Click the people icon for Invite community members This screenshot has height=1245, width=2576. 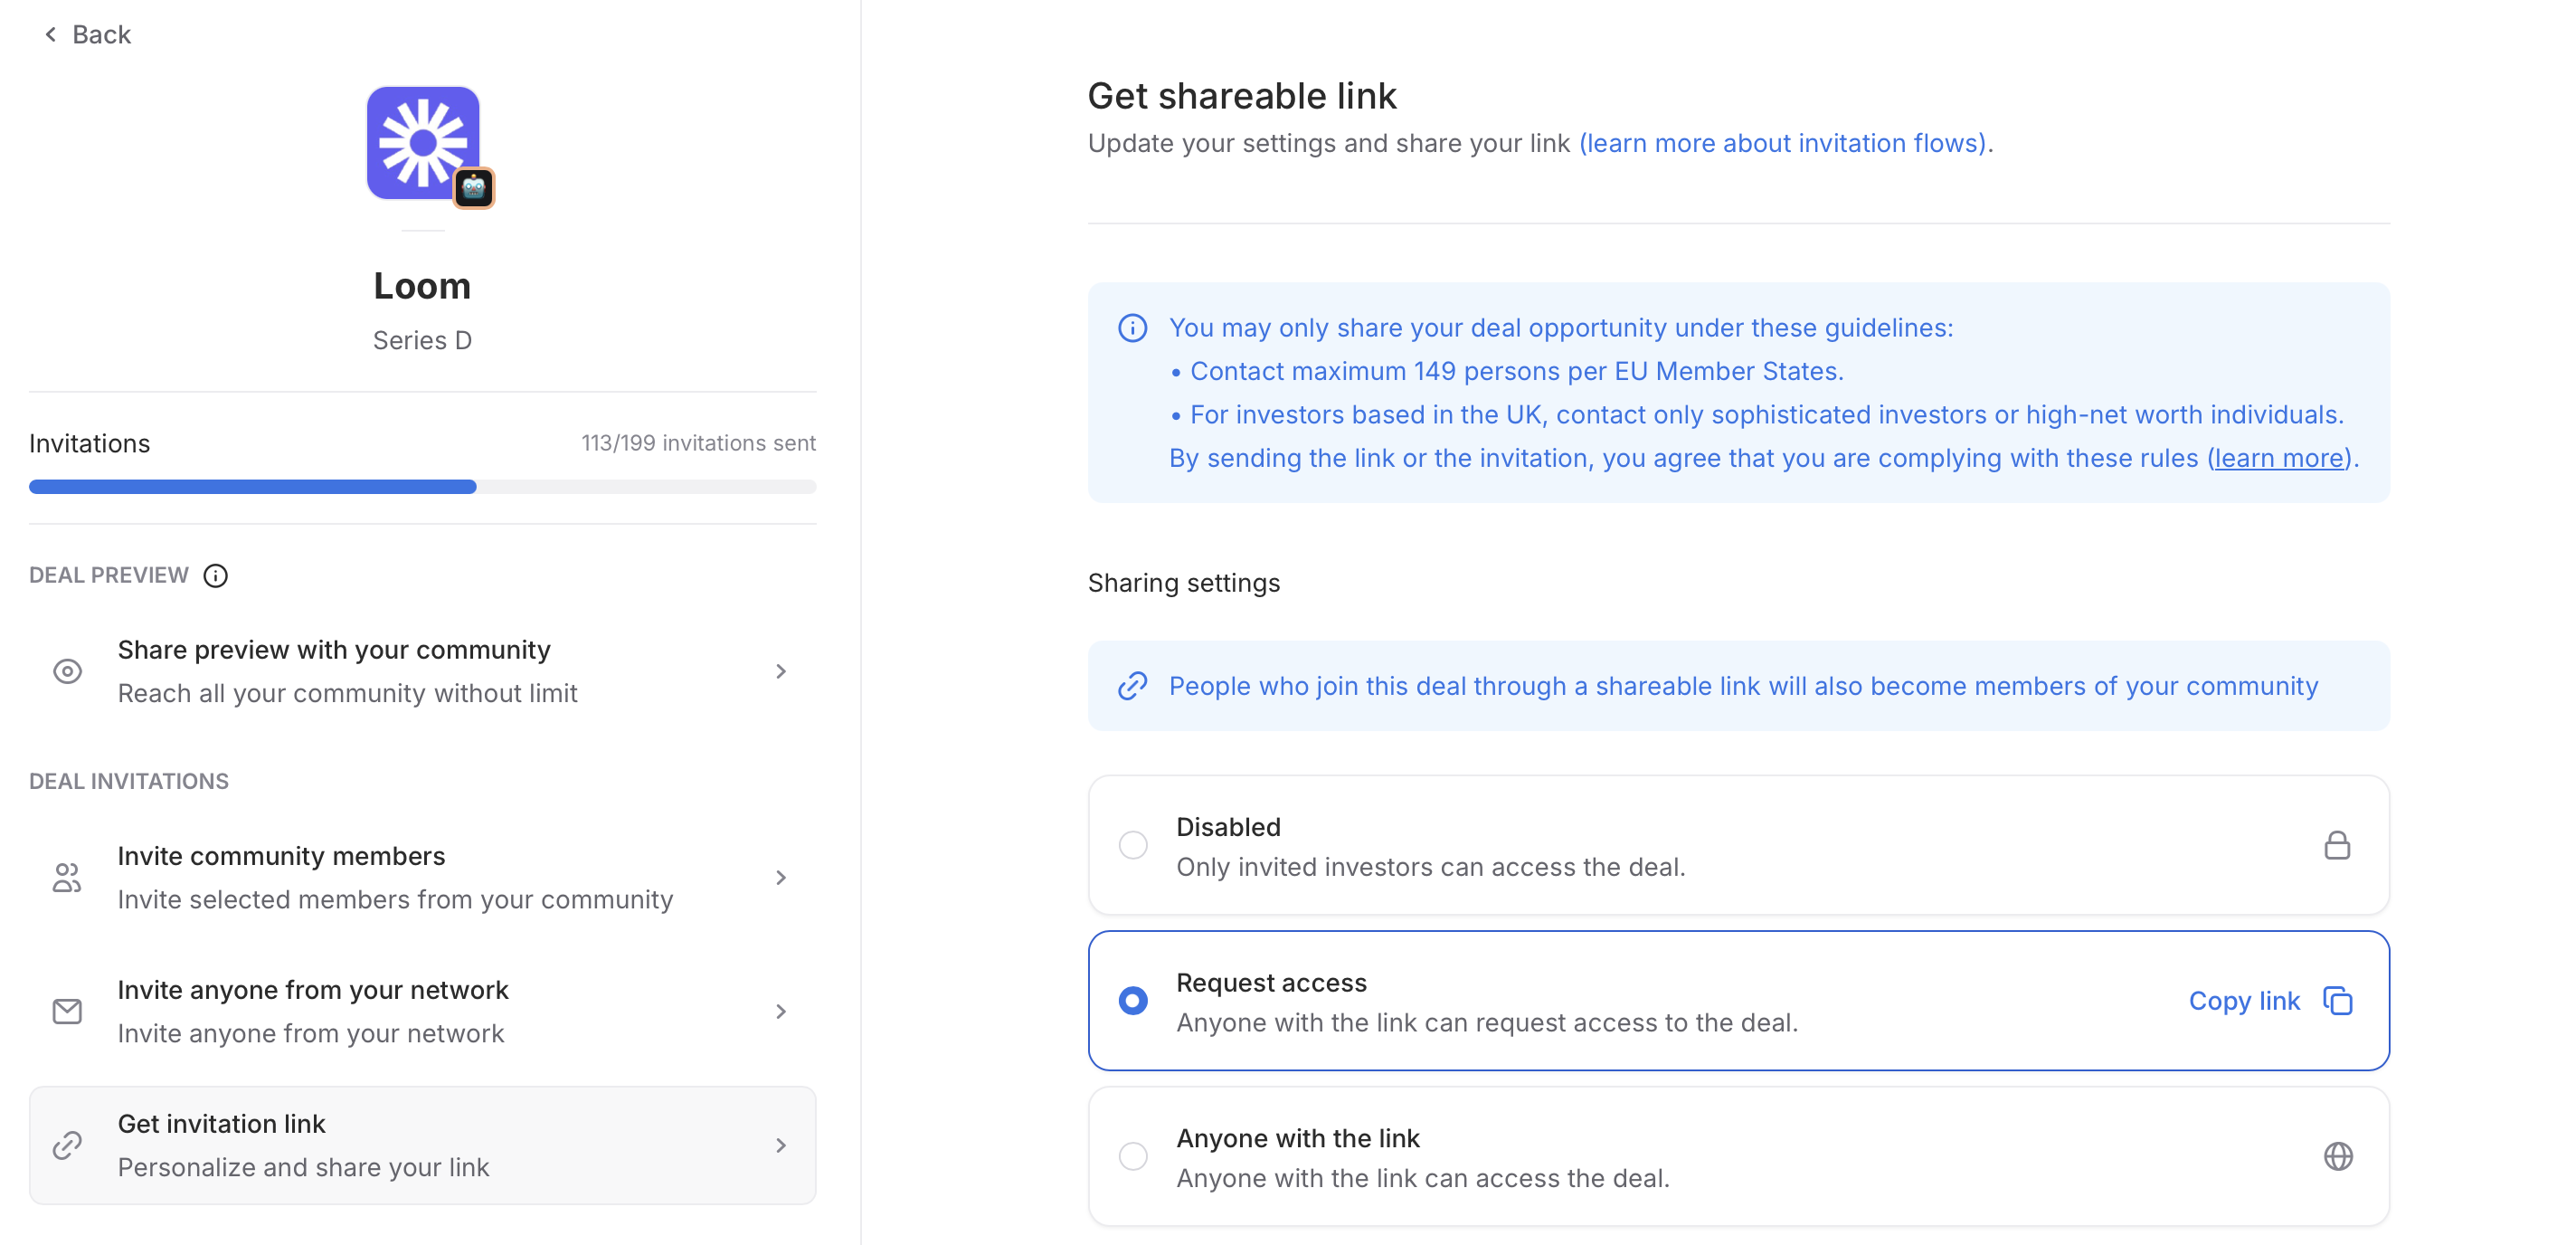(x=67, y=877)
